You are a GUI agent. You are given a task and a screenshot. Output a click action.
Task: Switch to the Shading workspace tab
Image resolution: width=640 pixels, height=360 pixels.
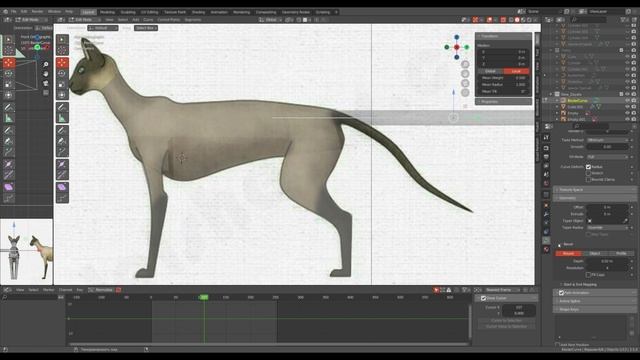(x=198, y=12)
